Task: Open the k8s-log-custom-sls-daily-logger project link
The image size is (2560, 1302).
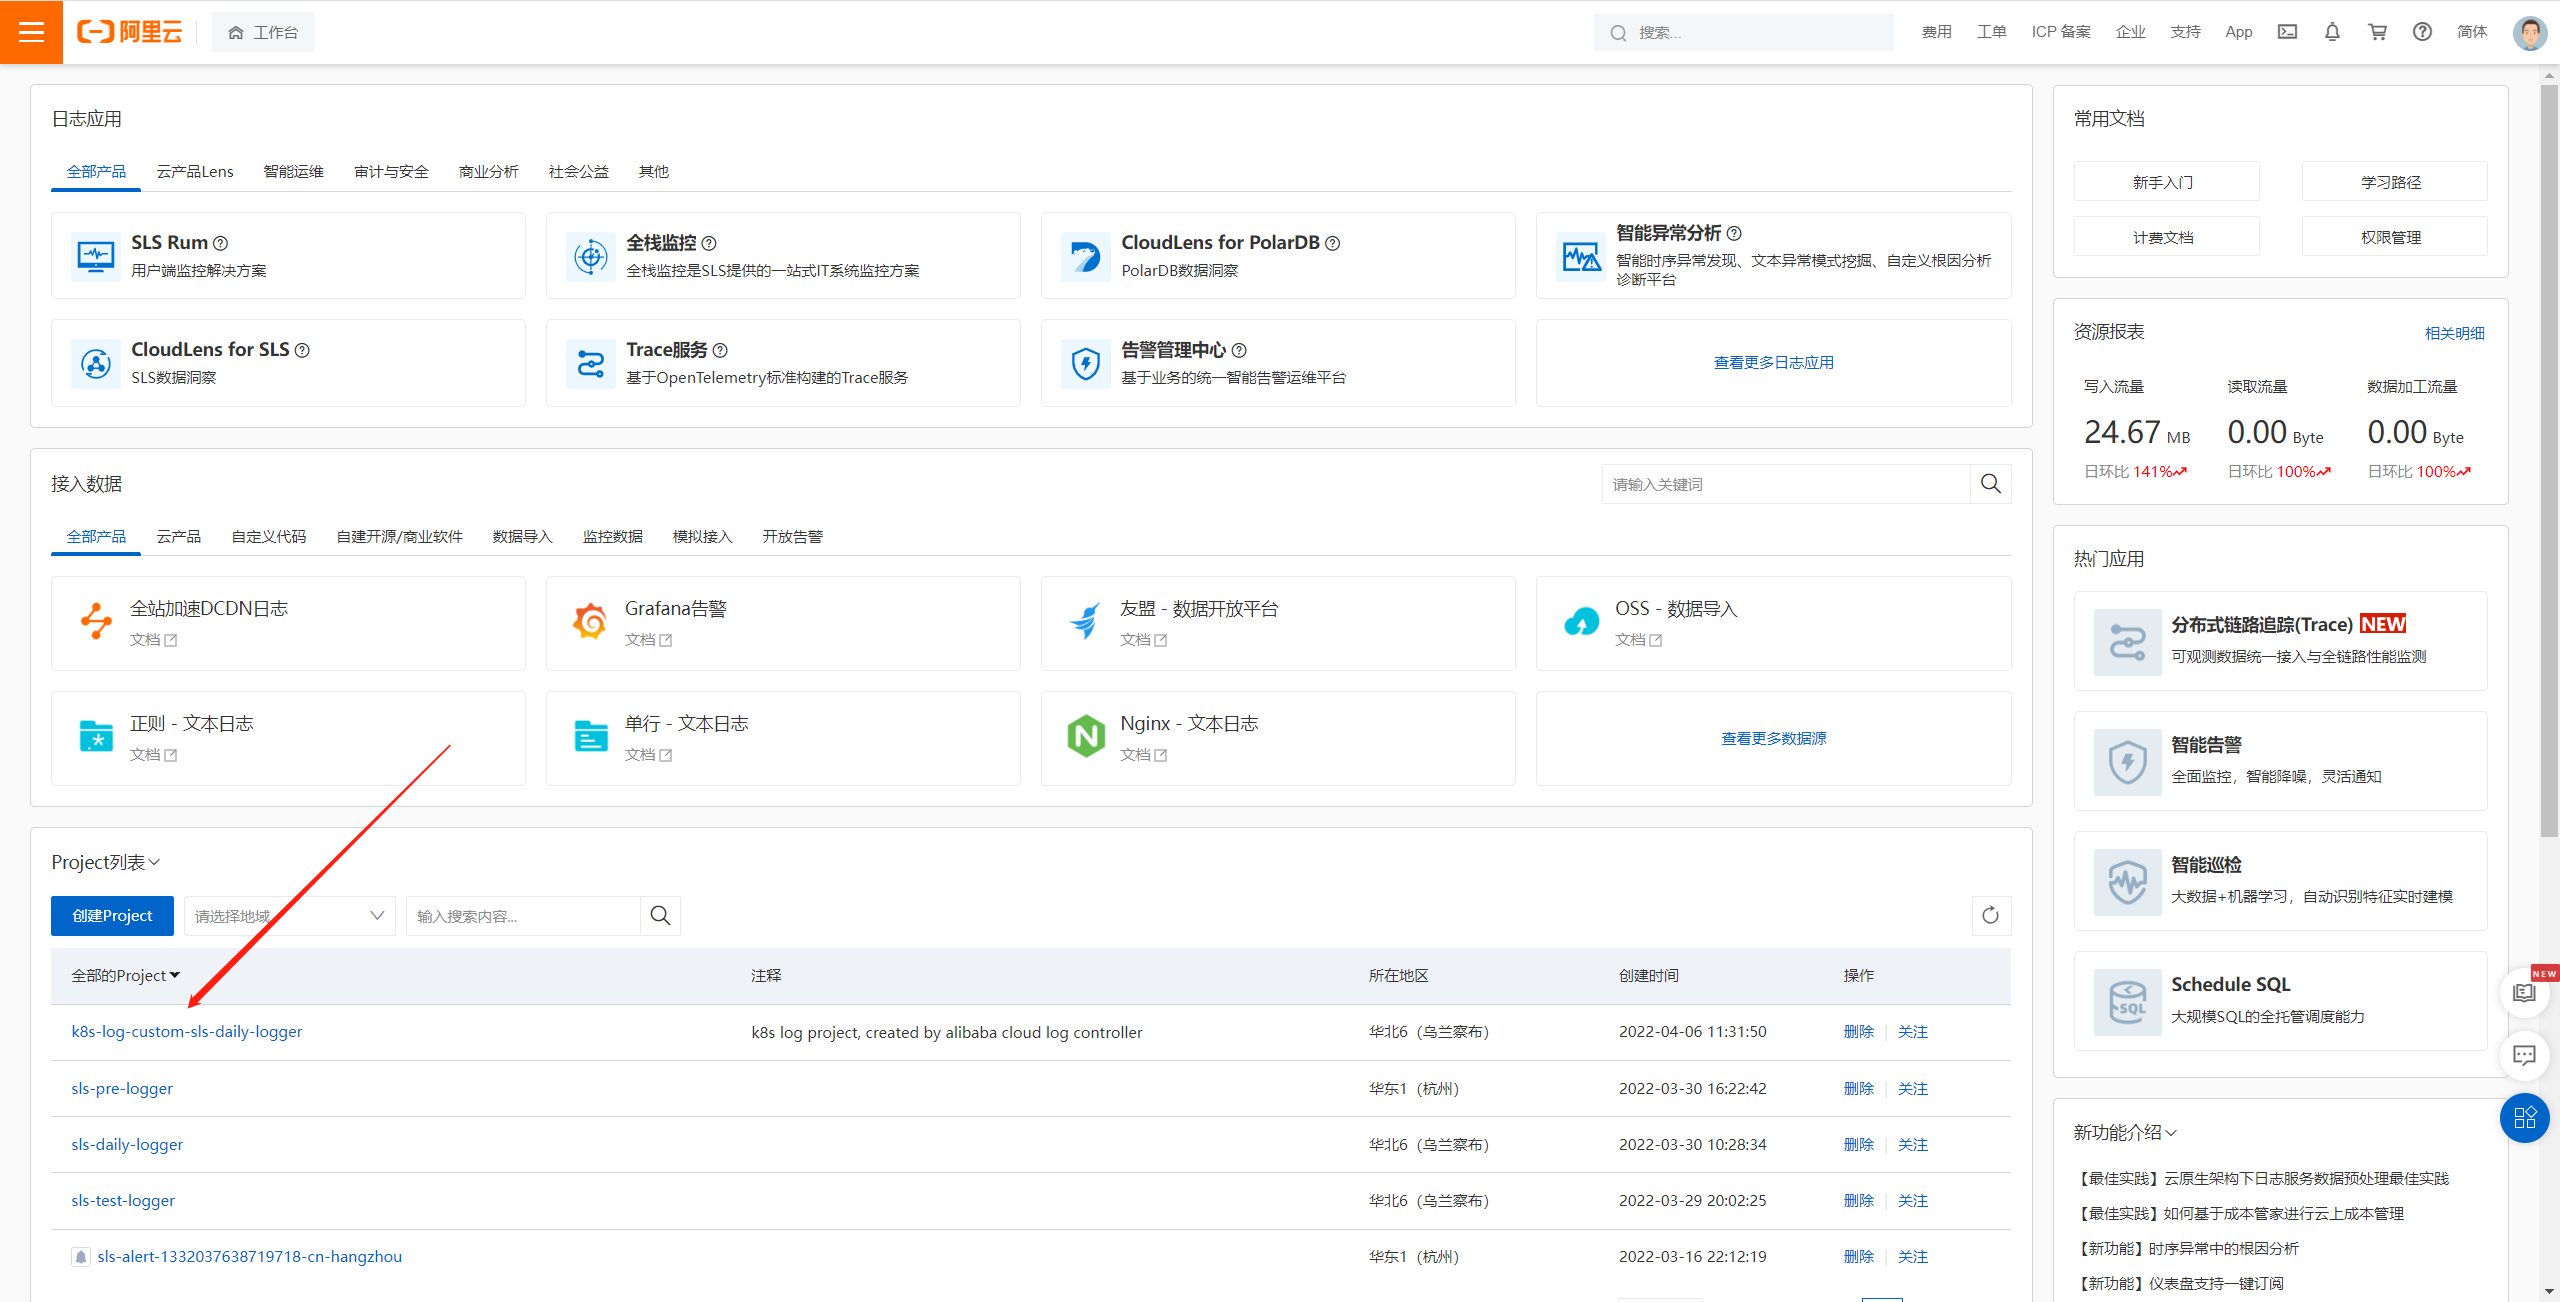Action: coord(186,1031)
